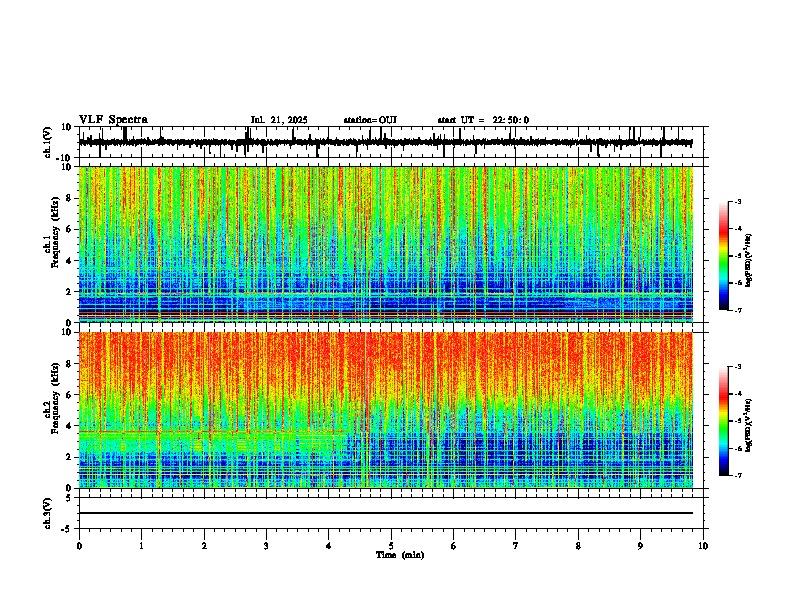
Task: Click the time axis tick label "4"
Action: point(329,546)
